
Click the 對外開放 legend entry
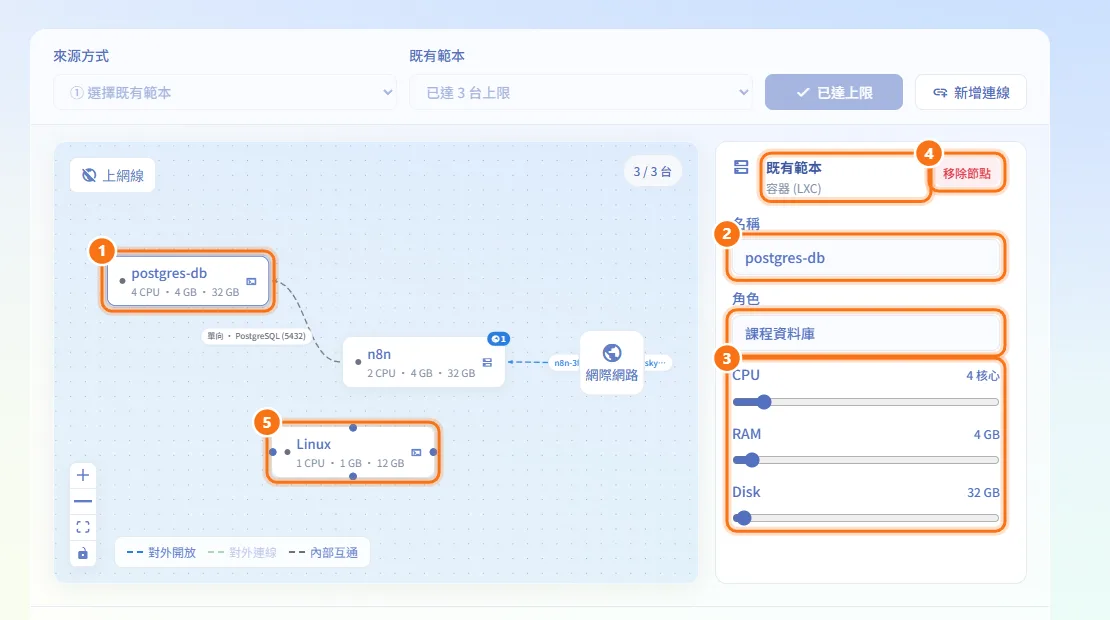[x=161, y=553]
